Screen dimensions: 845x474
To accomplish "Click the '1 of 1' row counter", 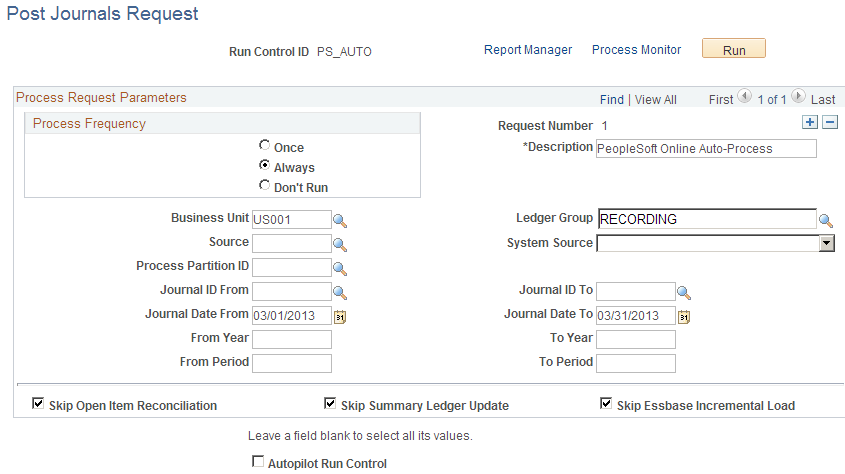I will click(x=771, y=100).
